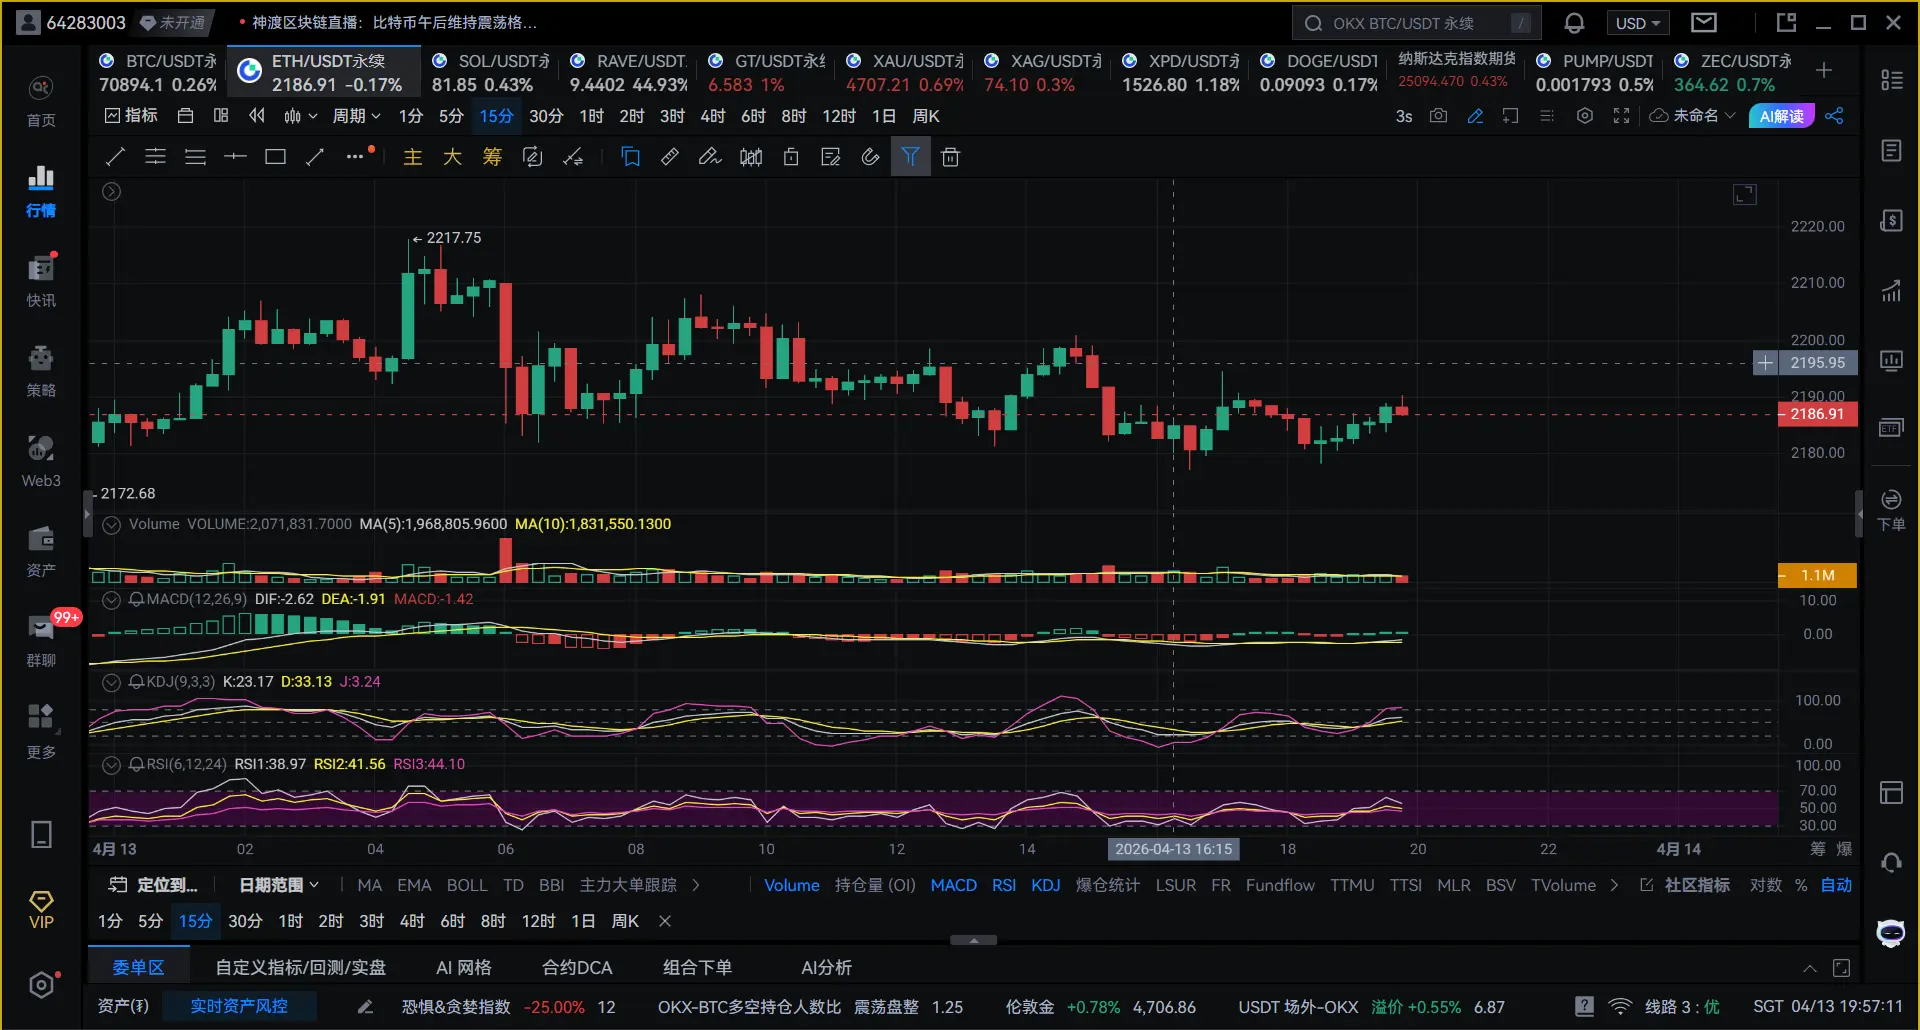Viewport: 1920px width, 1030px height.
Task: Select the 1时 timeframe in top toolbar
Action: pos(591,116)
